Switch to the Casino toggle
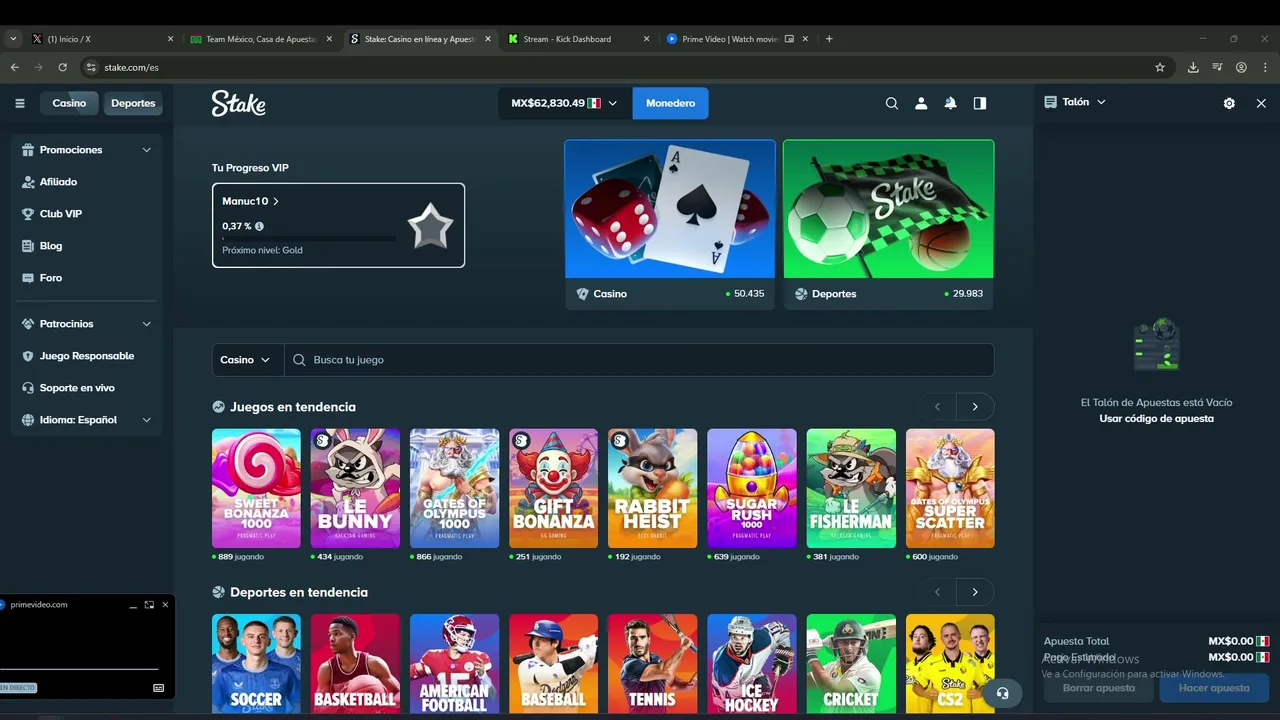The width and height of the screenshot is (1280, 720). (x=69, y=103)
